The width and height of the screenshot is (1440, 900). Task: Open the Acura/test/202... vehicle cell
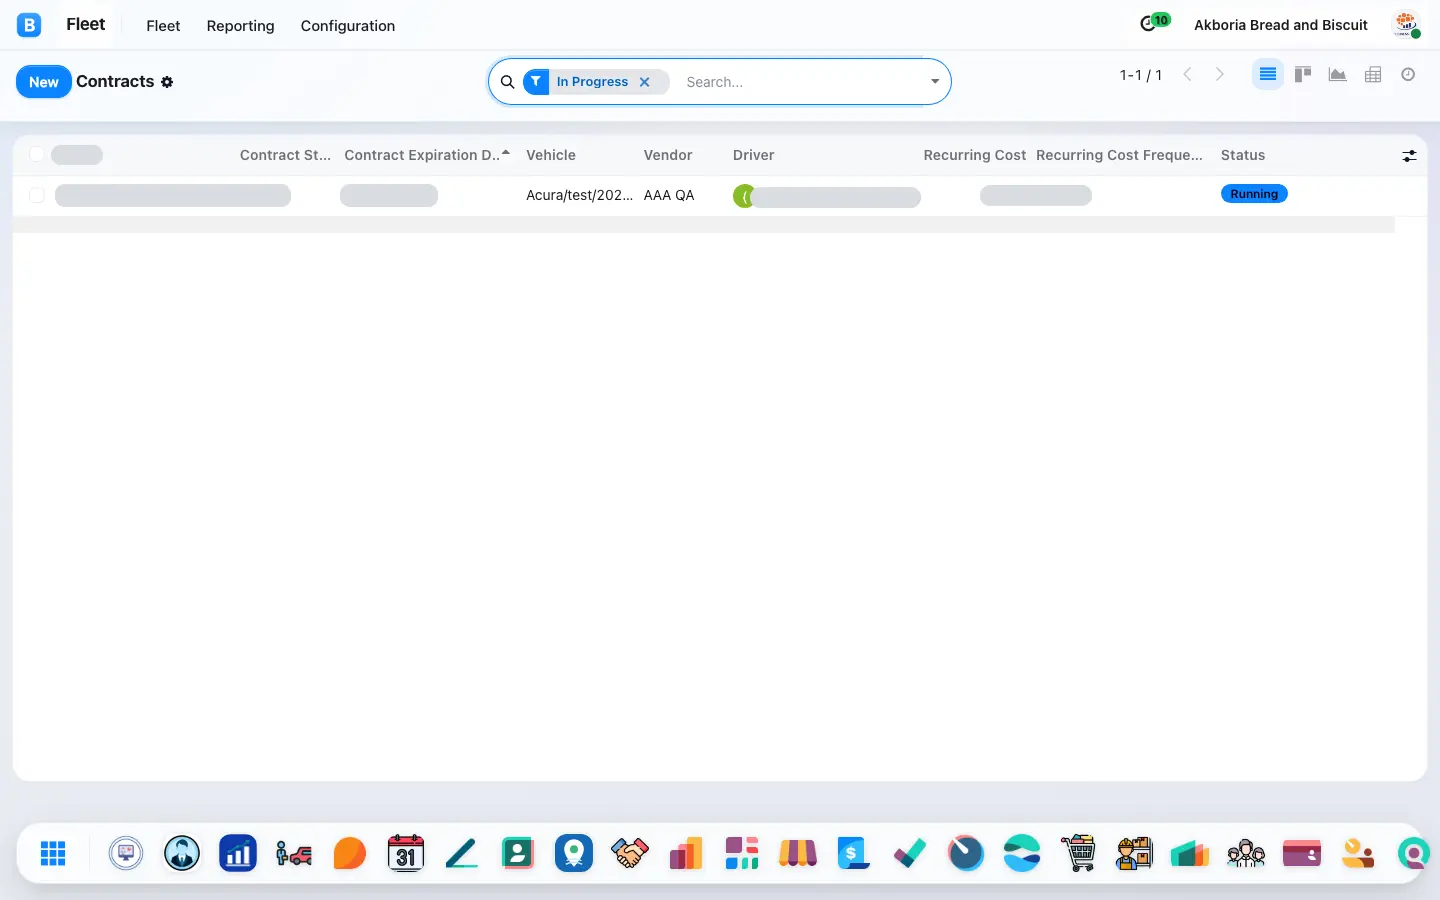pos(580,195)
